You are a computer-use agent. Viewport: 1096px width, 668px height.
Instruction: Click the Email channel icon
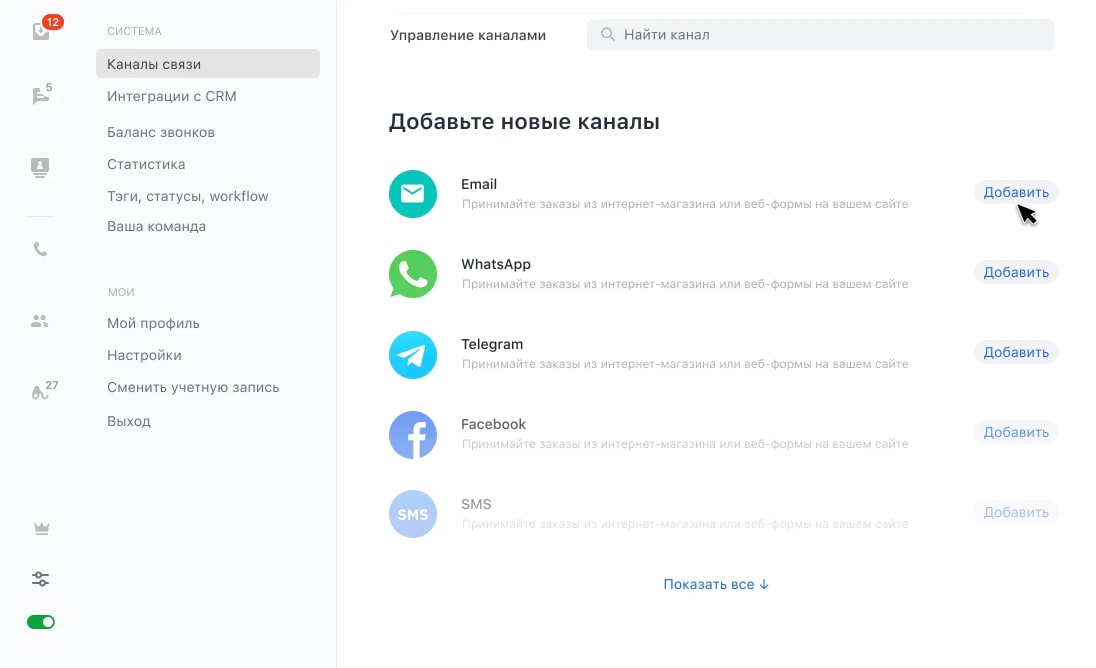click(x=412, y=194)
